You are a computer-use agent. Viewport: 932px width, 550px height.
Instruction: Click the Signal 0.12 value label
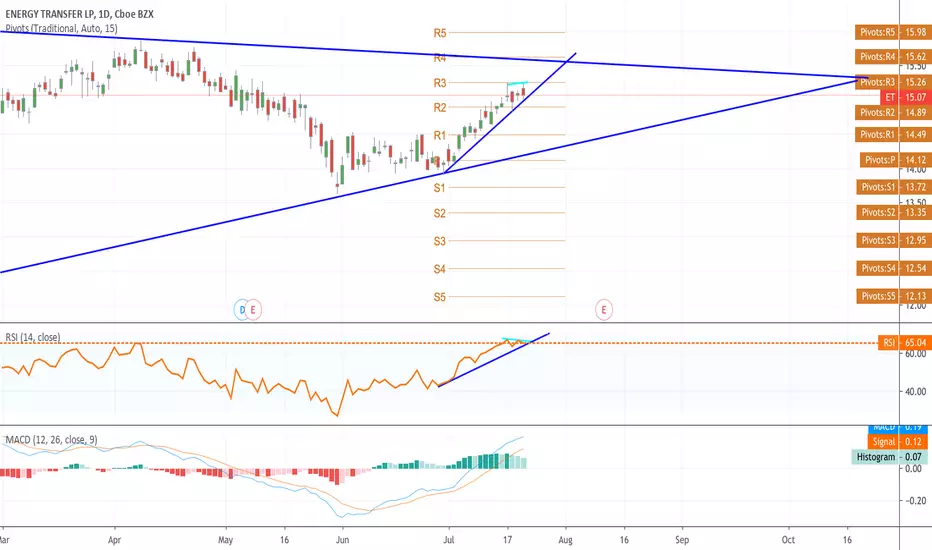point(897,442)
